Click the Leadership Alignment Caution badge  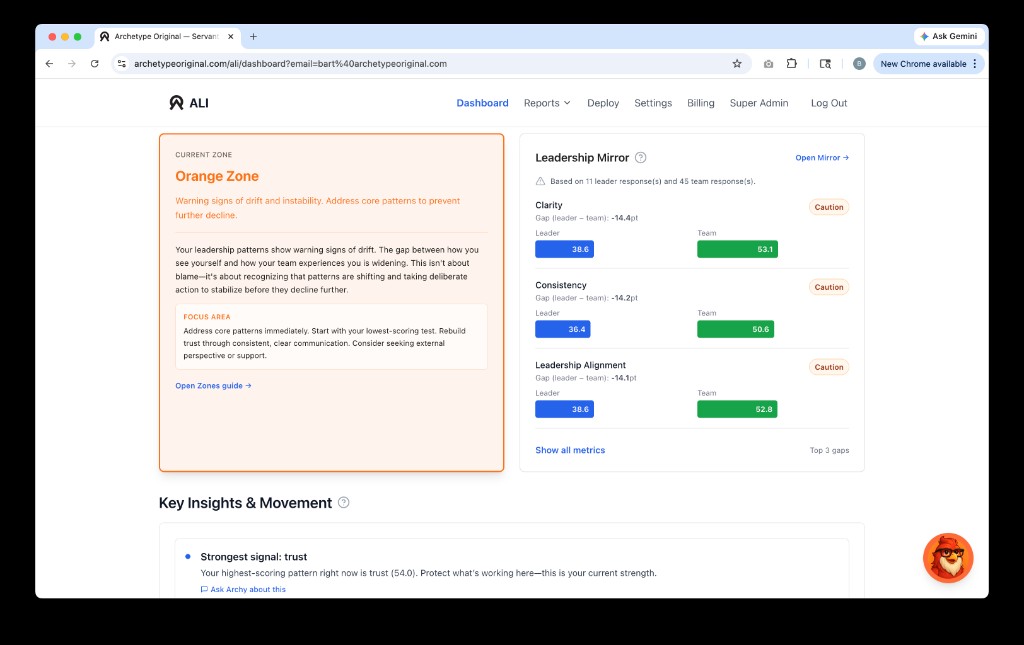point(829,367)
